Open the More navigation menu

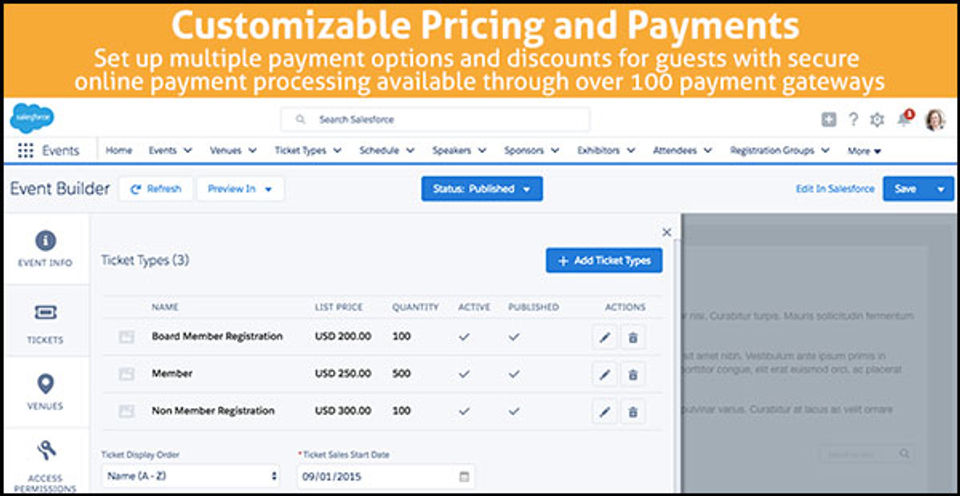click(x=864, y=151)
